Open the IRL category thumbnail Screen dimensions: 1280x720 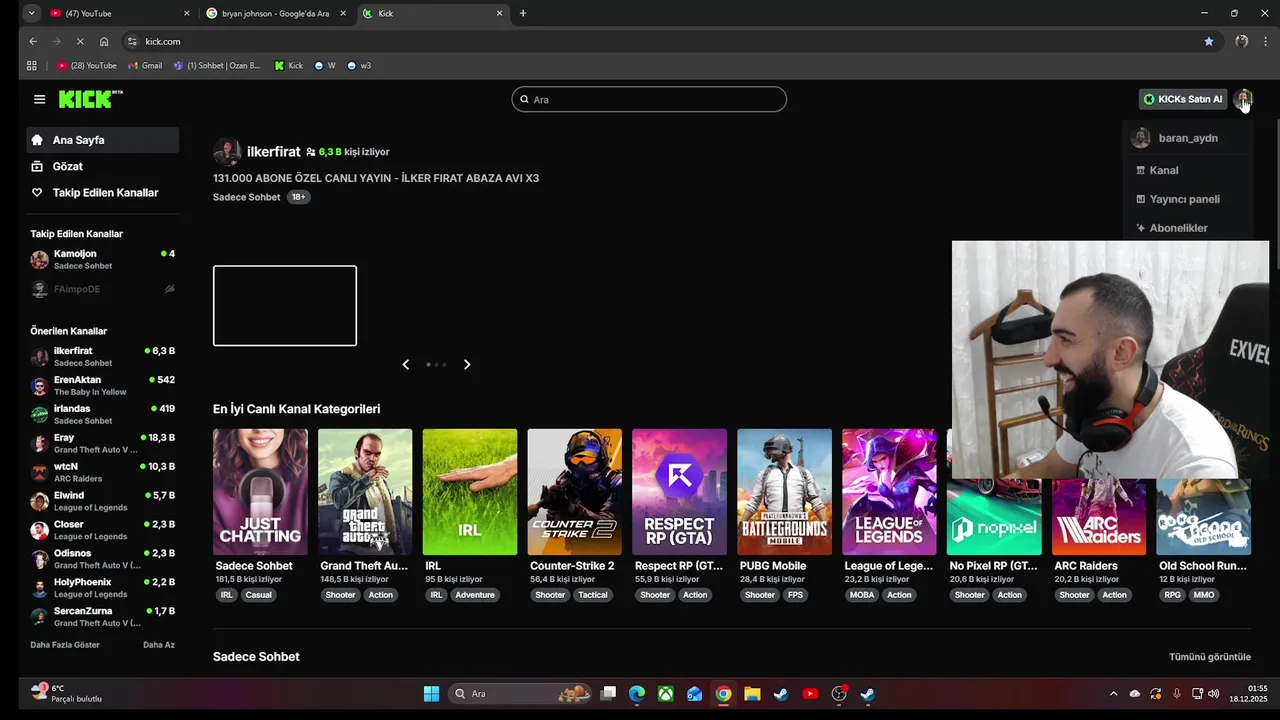coord(470,492)
